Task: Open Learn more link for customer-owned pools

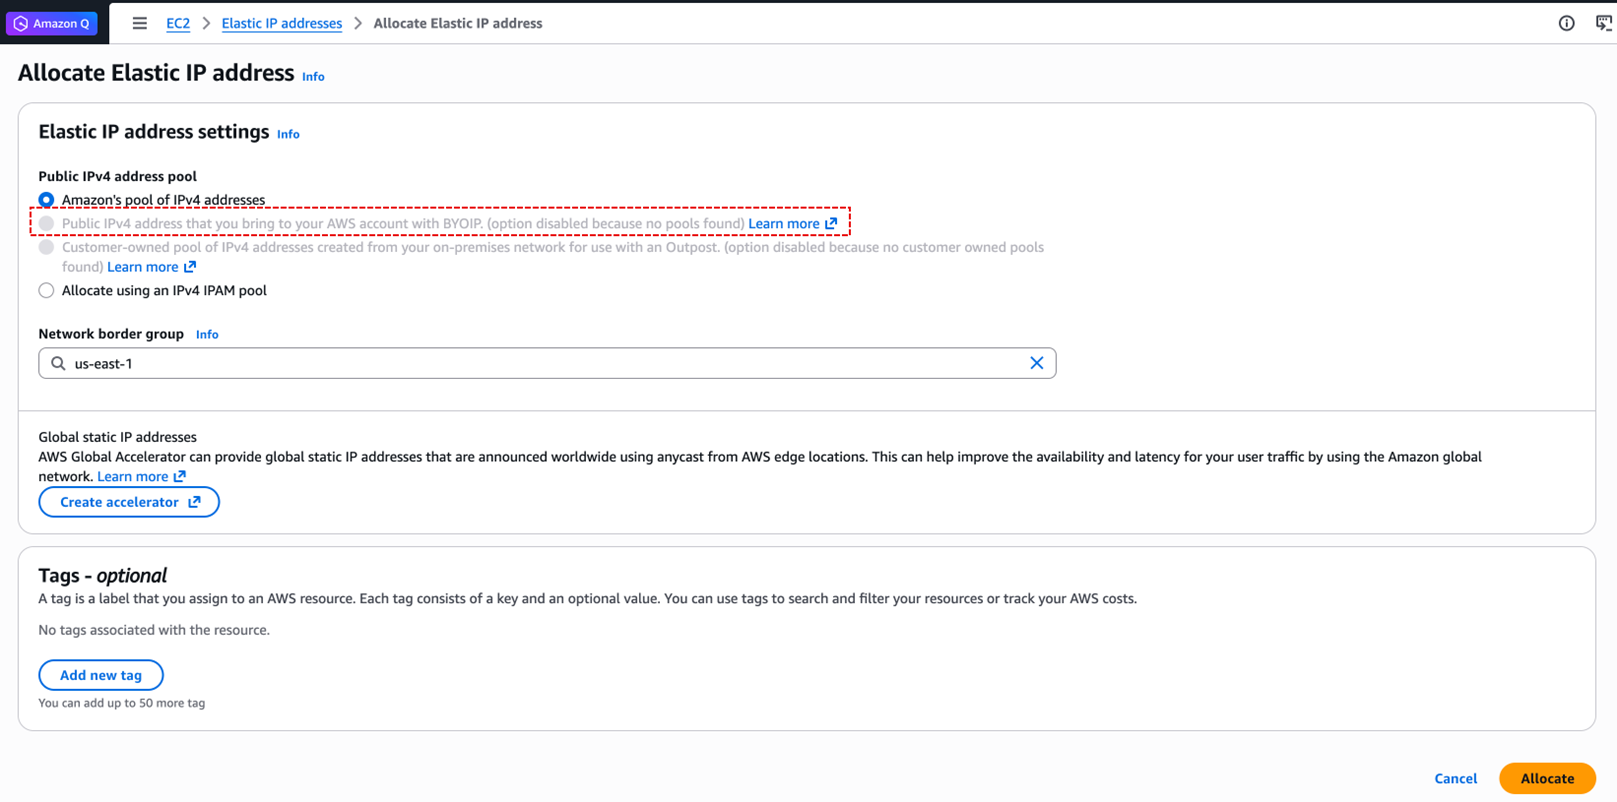Action: [151, 267]
